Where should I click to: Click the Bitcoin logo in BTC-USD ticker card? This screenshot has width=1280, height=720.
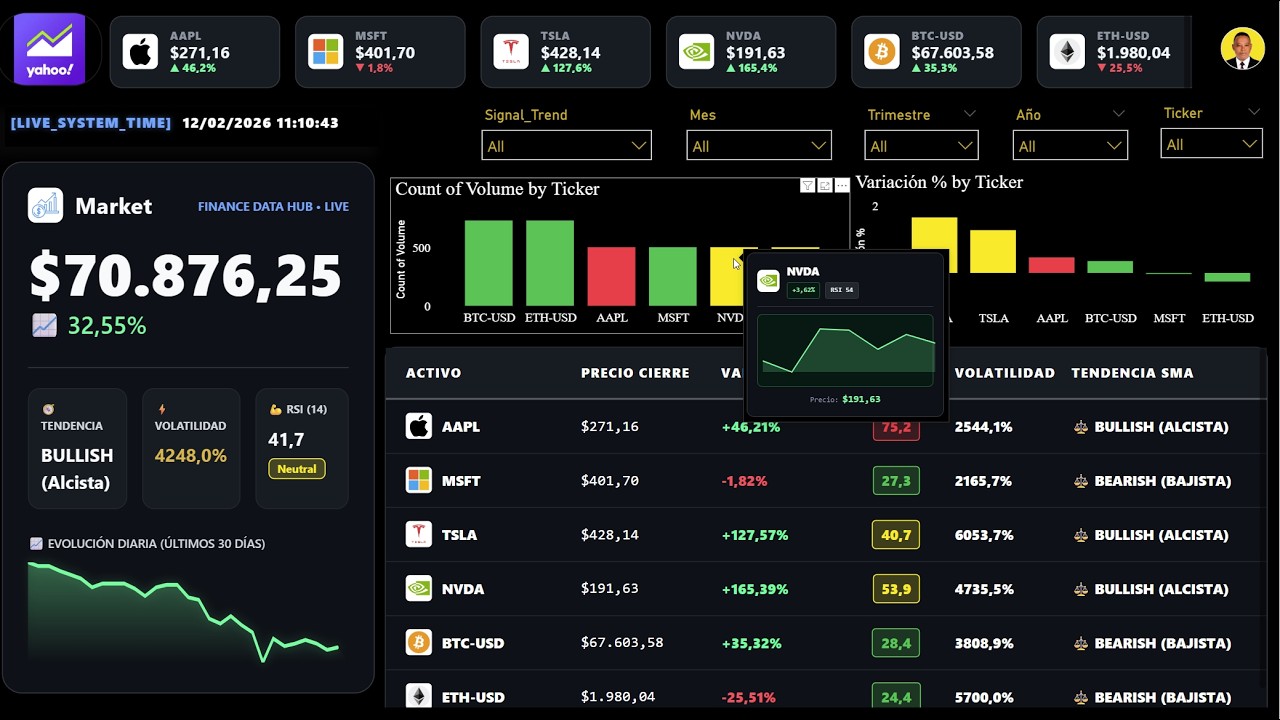(882, 52)
